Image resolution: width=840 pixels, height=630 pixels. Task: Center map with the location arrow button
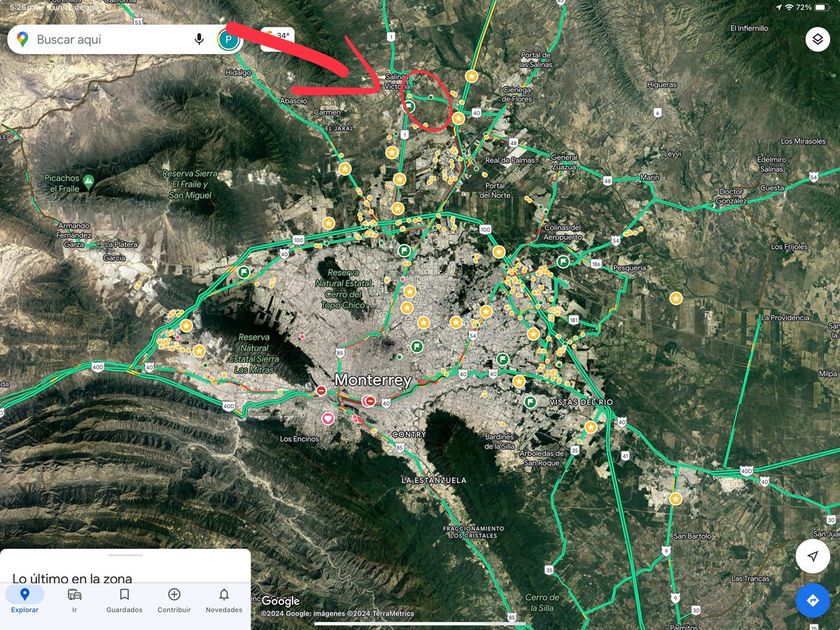(812, 556)
